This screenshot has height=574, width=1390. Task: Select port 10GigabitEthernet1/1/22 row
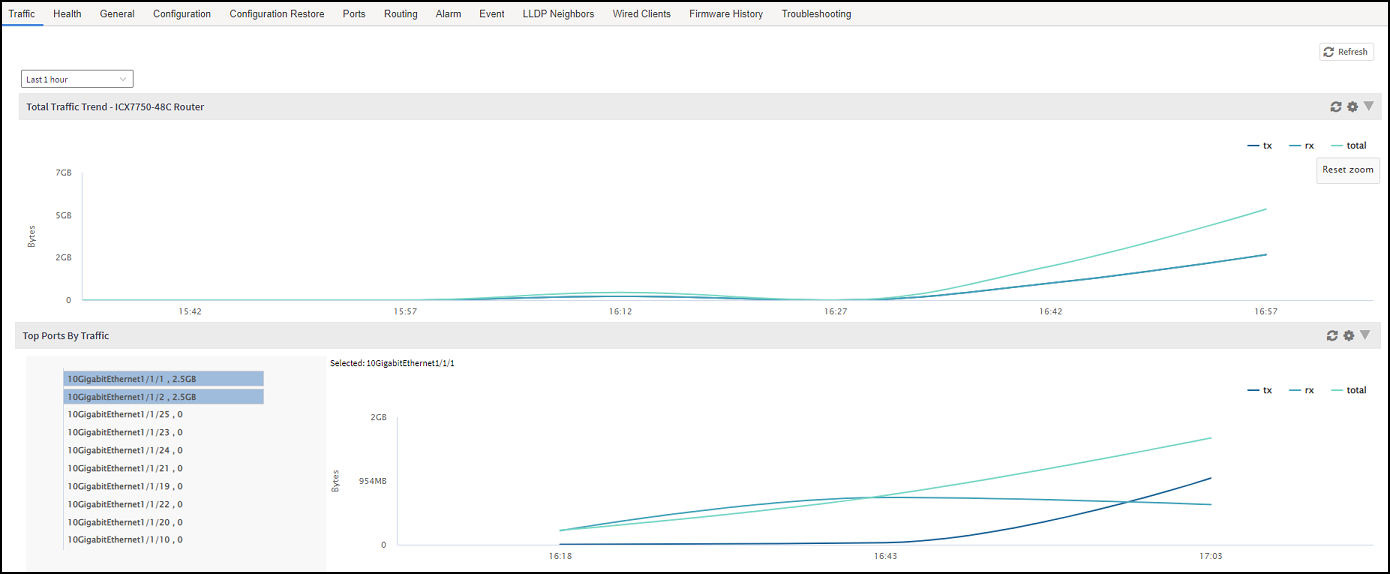(x=125, y=504)
